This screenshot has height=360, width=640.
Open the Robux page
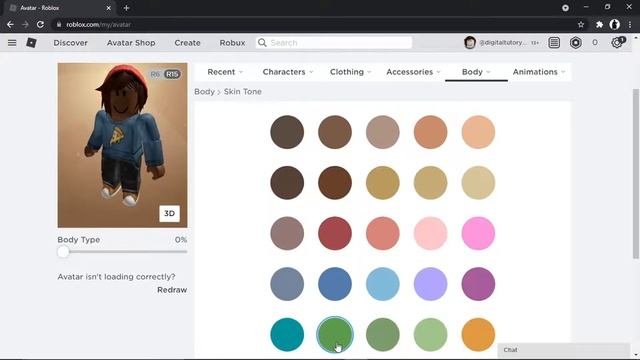point(232,42)
